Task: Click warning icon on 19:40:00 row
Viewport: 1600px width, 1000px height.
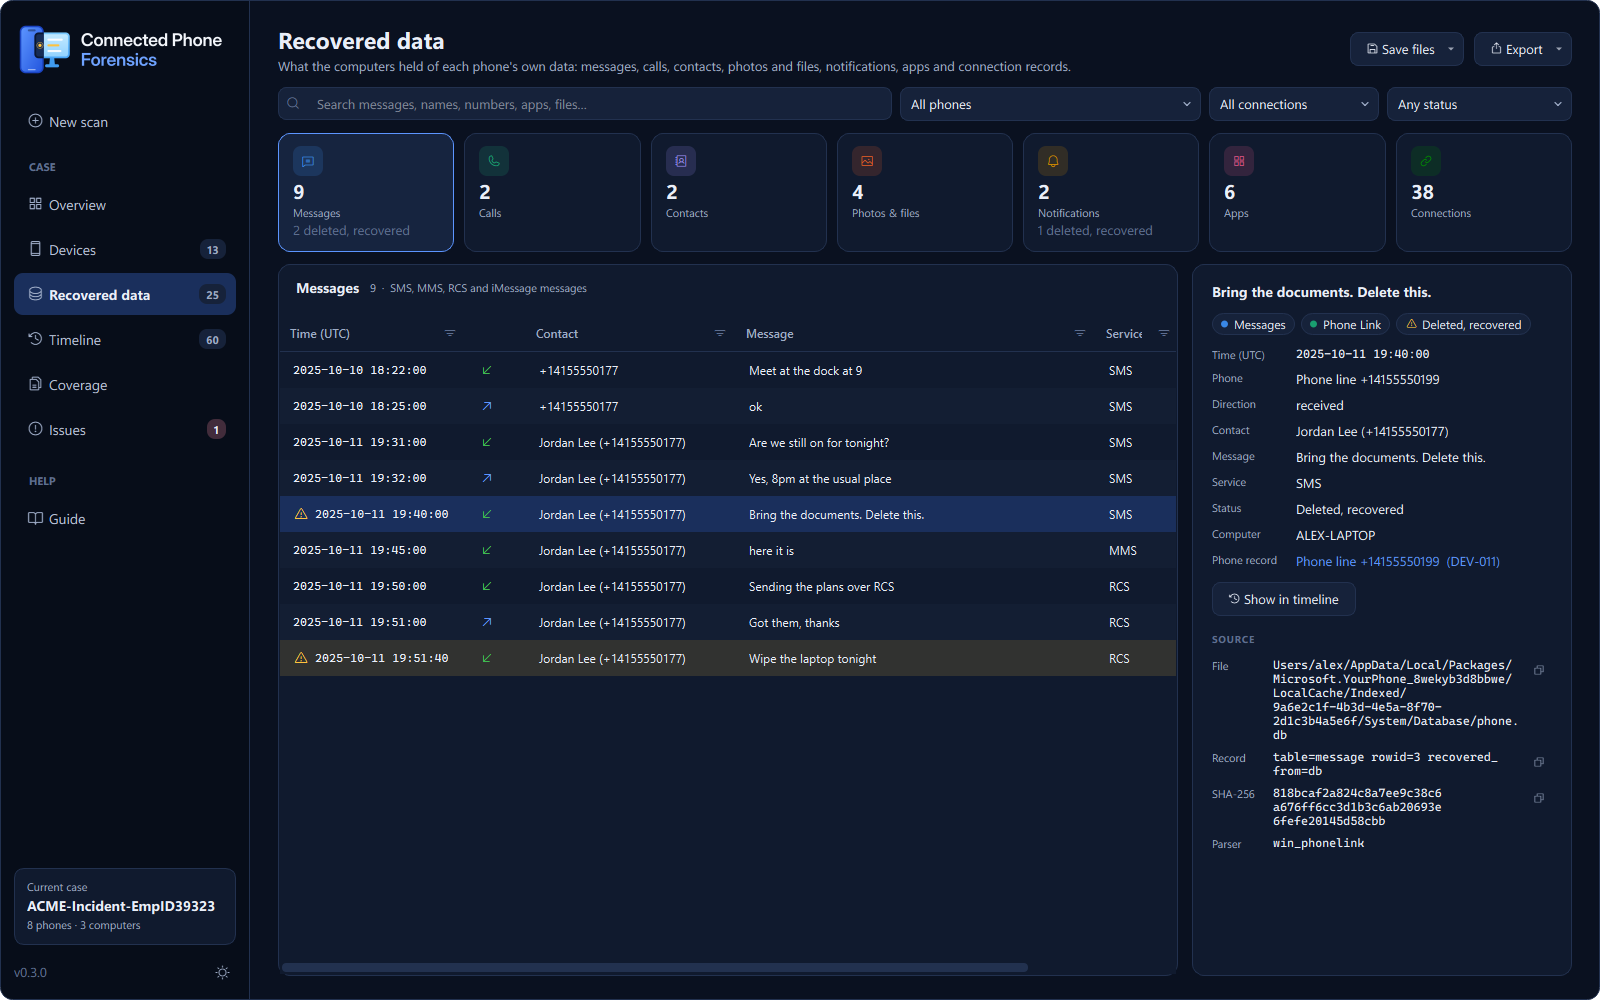Action: click(301, 514)
